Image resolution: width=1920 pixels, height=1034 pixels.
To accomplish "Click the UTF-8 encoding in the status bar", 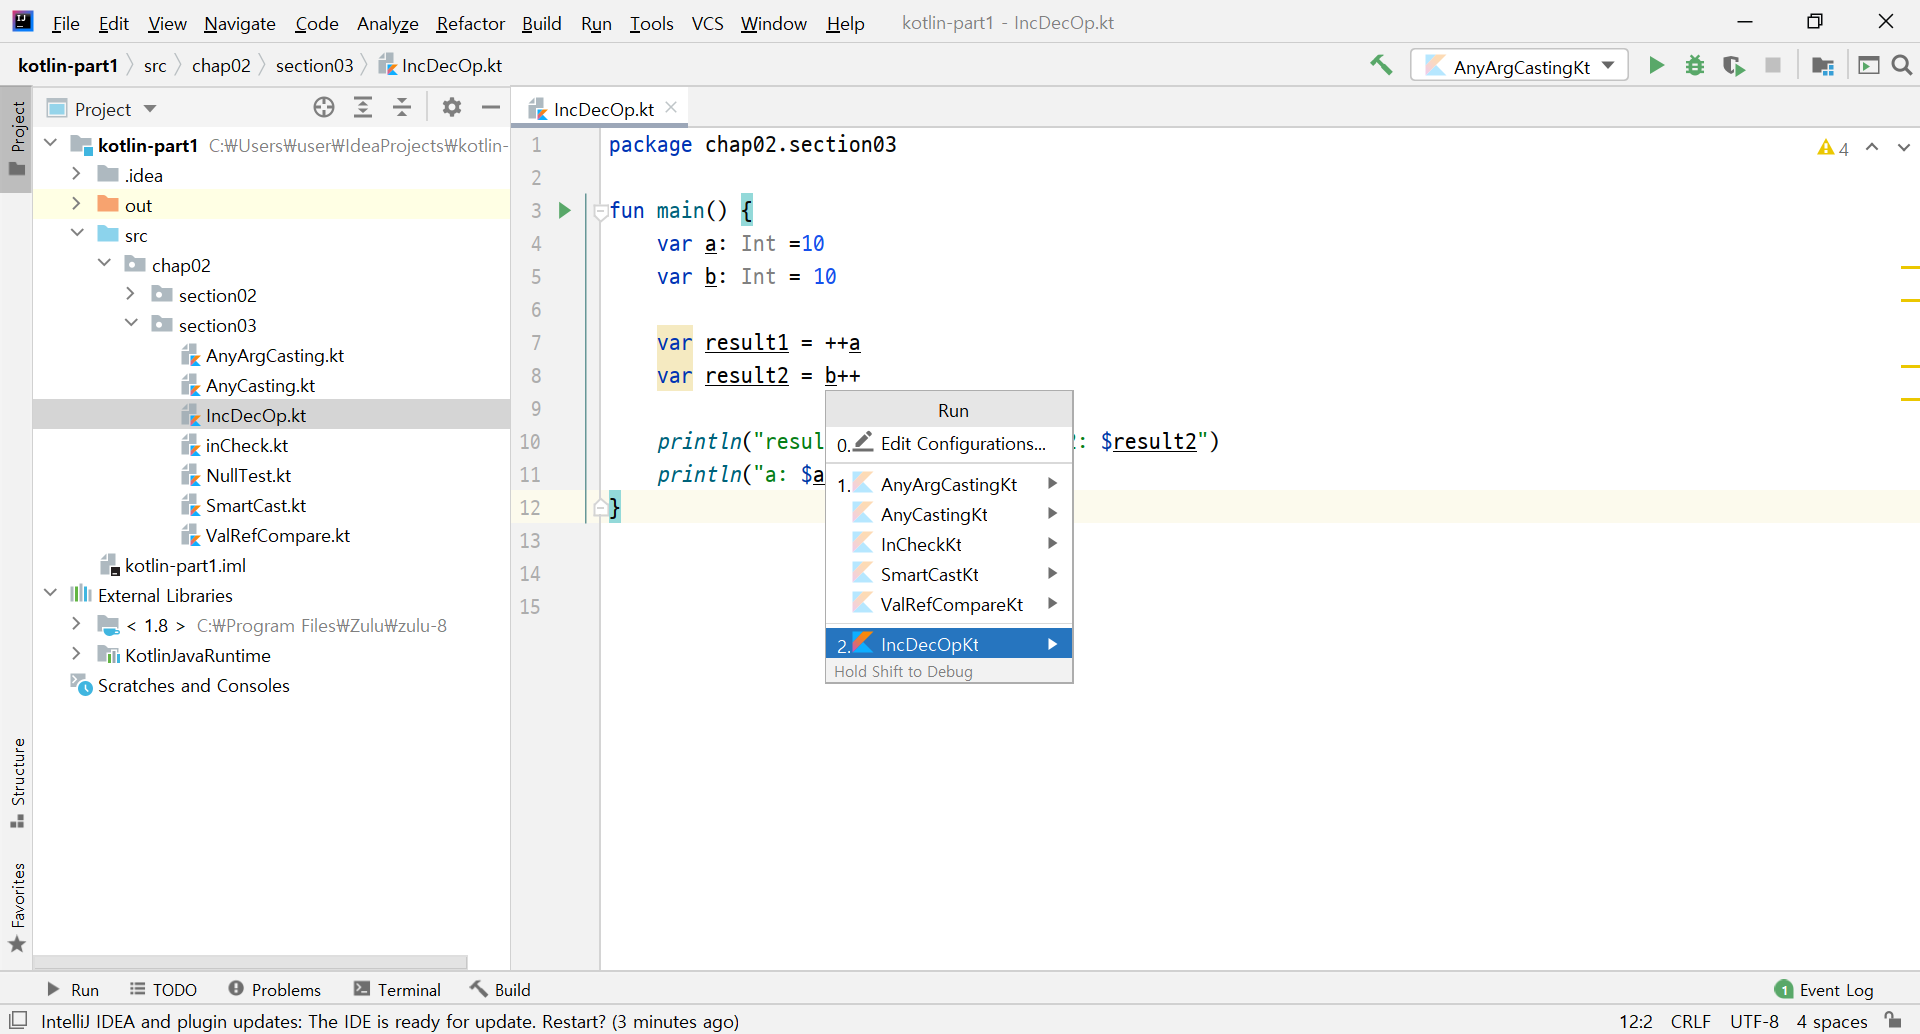I will pos(1754,1021).
